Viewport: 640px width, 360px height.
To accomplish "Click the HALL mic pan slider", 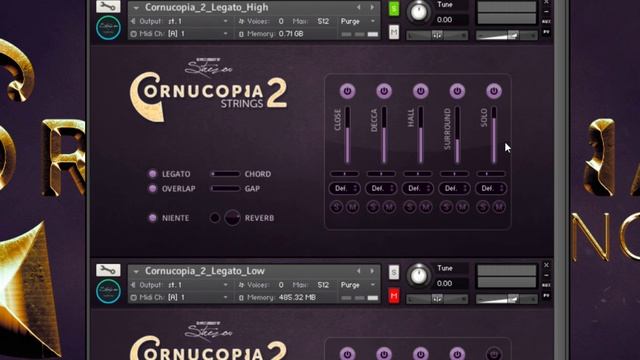I will (418, 174).
